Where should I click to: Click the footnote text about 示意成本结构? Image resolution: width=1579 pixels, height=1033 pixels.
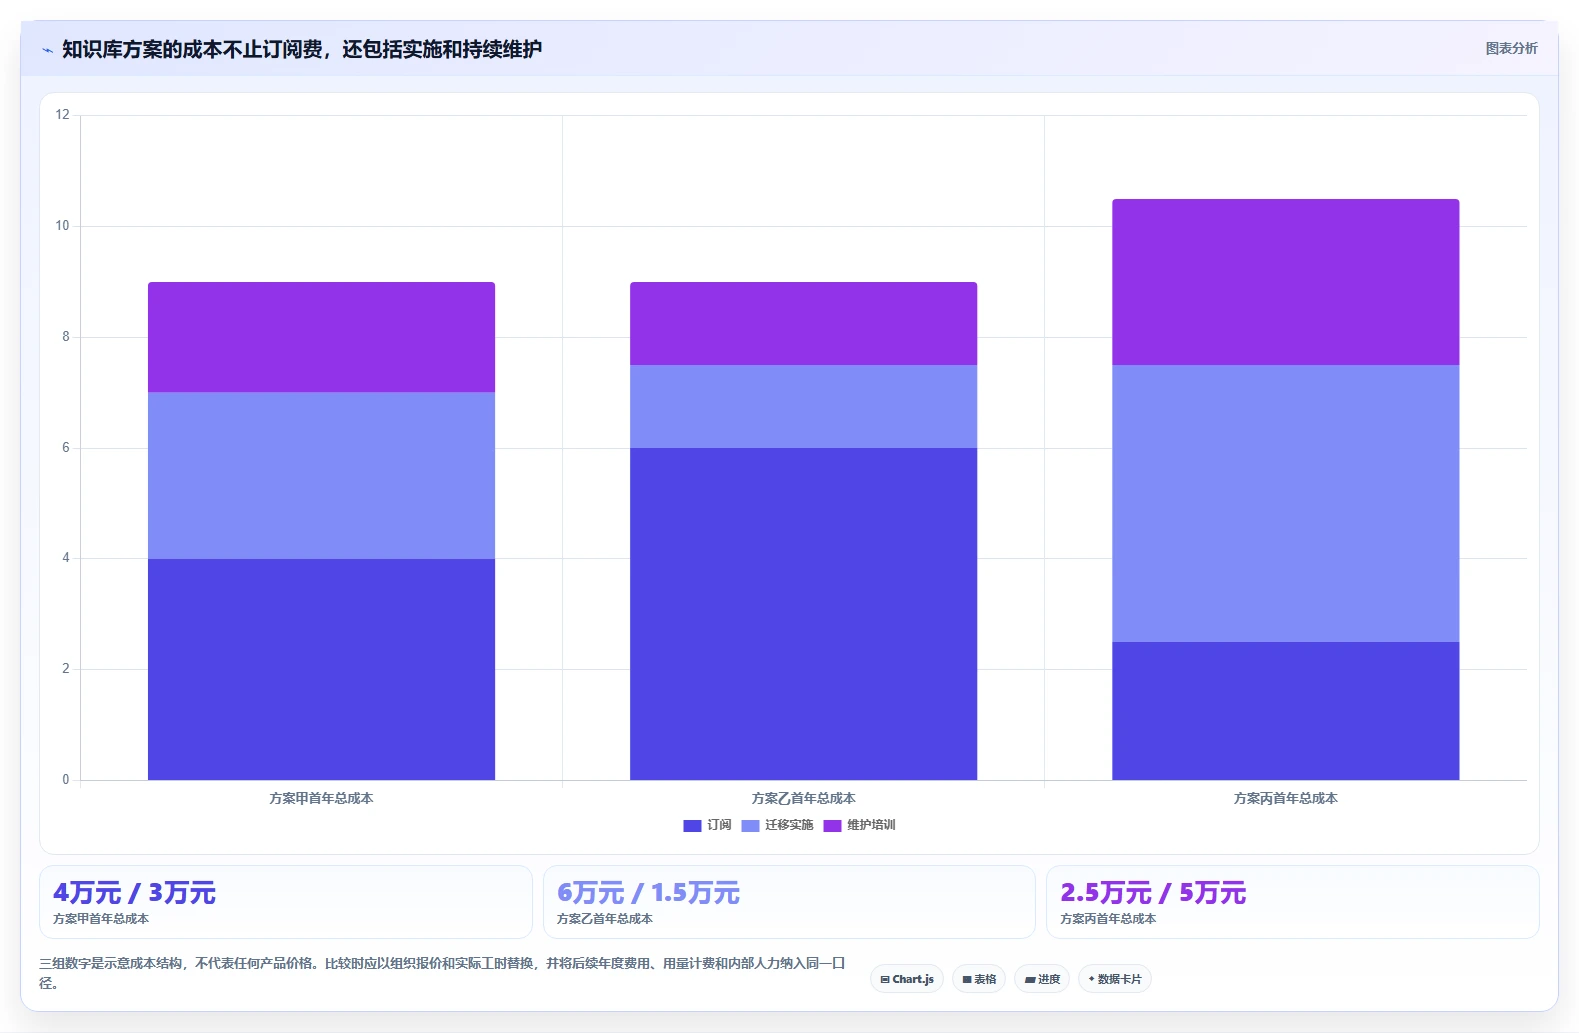click(443, 973)
